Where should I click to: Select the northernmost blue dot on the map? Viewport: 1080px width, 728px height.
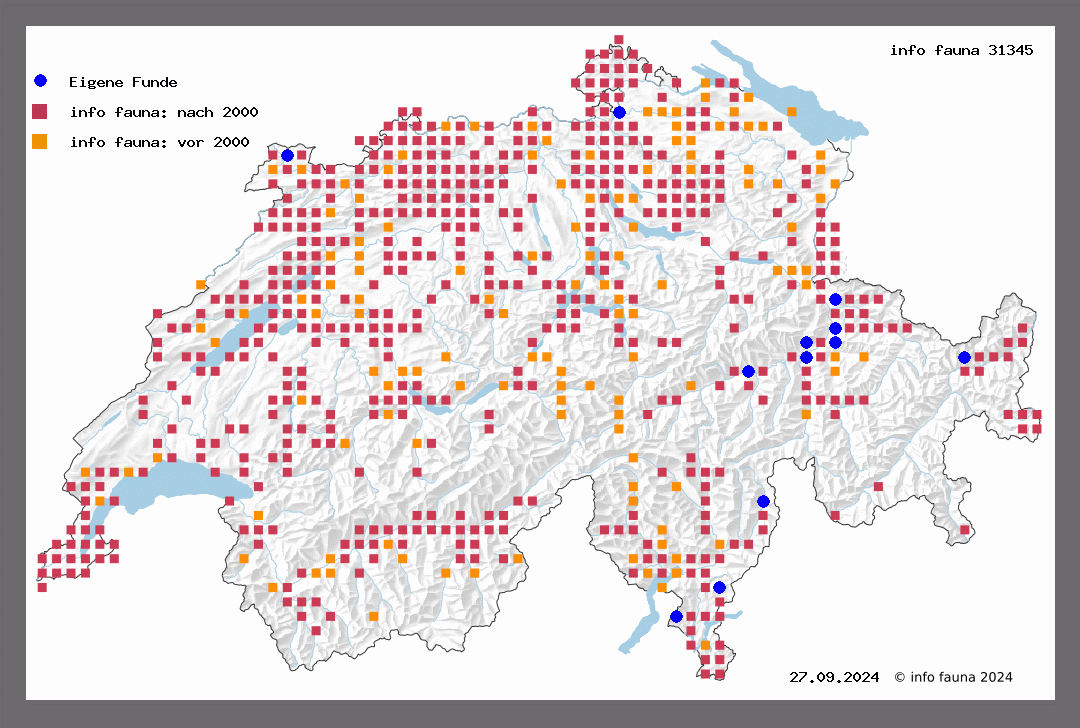[619, 112]
